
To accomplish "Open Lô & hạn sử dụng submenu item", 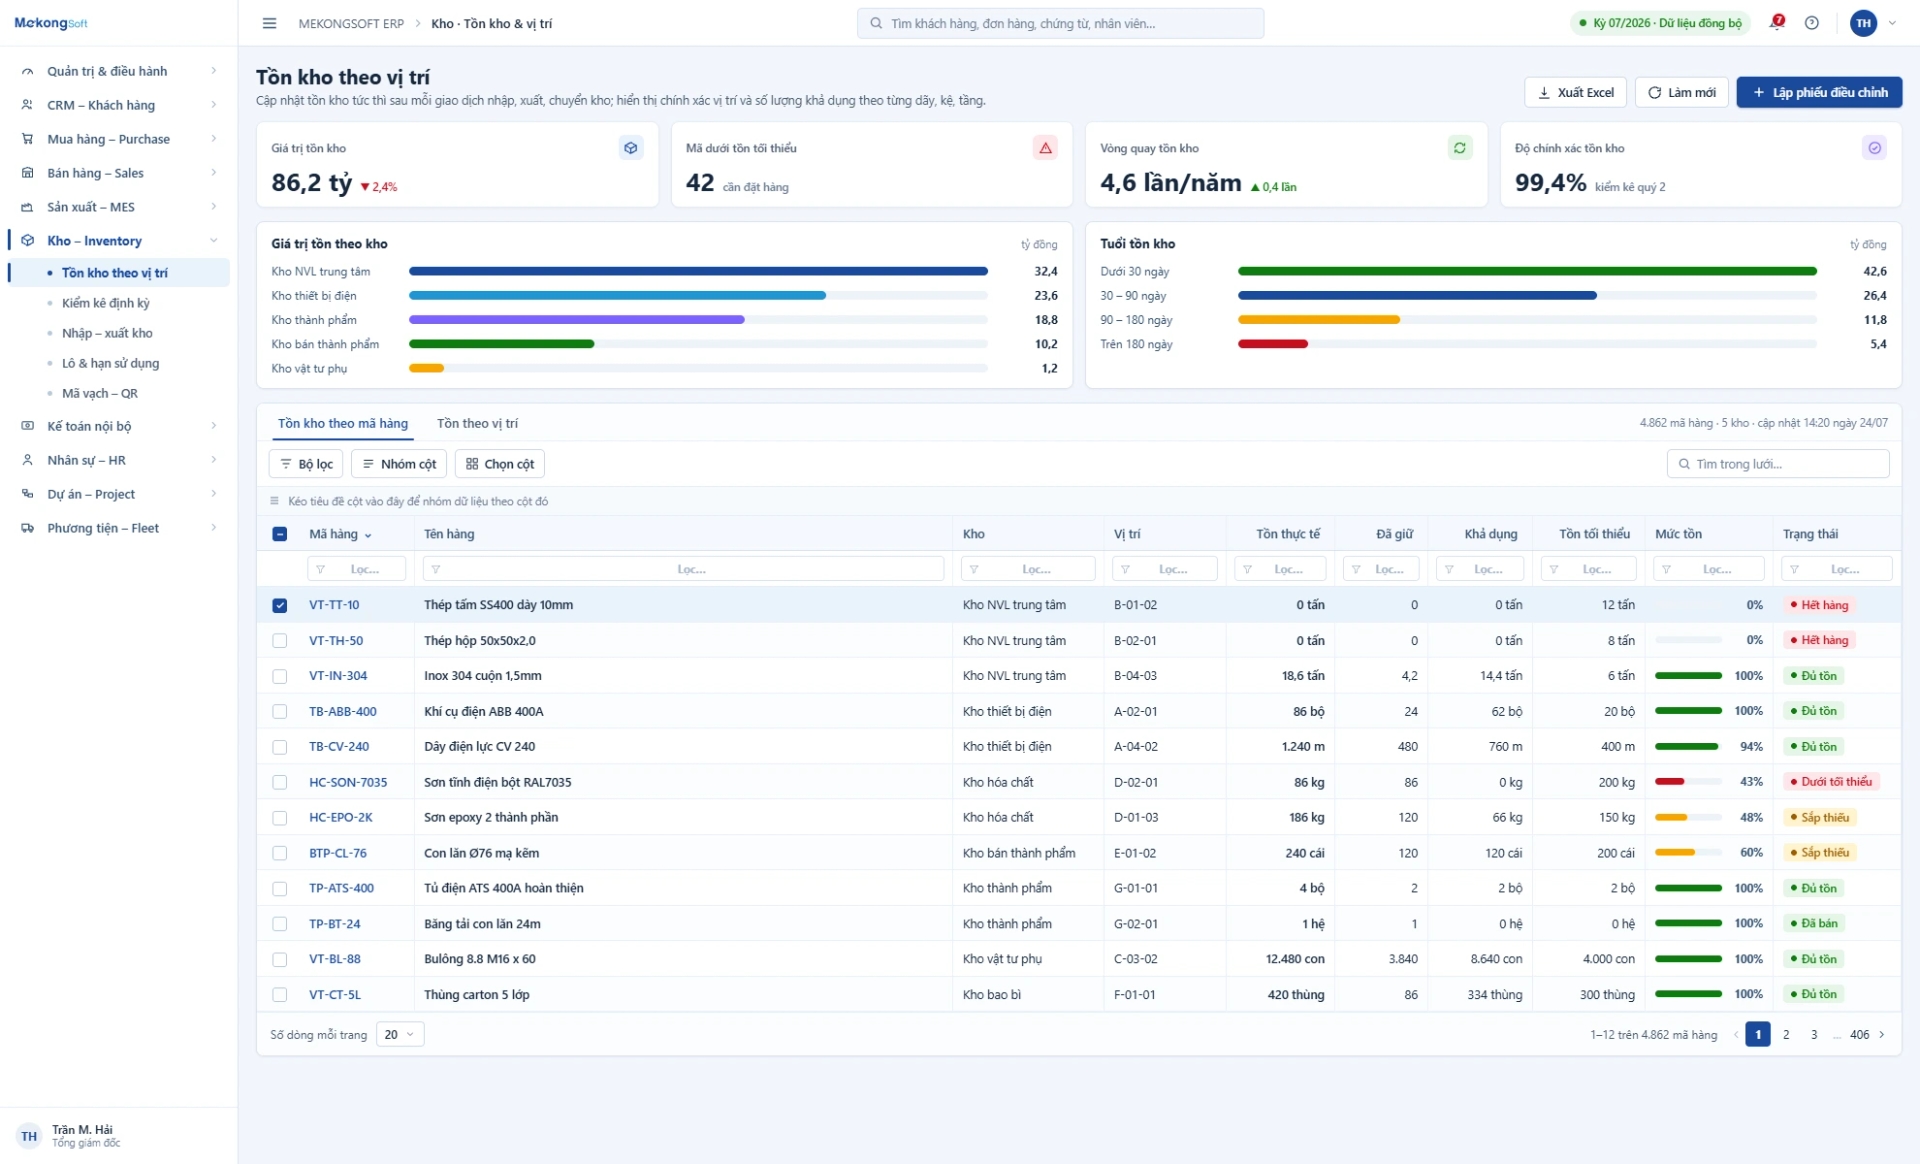I will (x=110, y=363).
